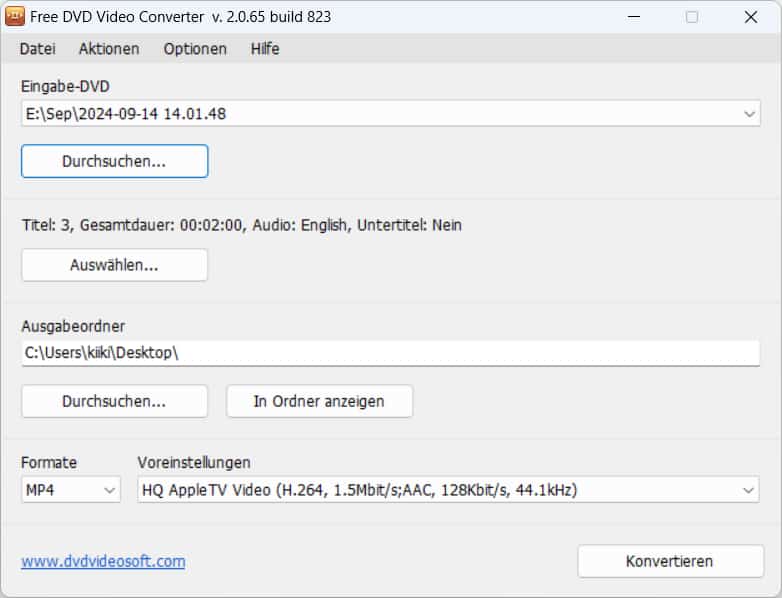The height and width of the screenshot is (598, 782).
Task: Click the title info text line
Action: pos(241,225)
